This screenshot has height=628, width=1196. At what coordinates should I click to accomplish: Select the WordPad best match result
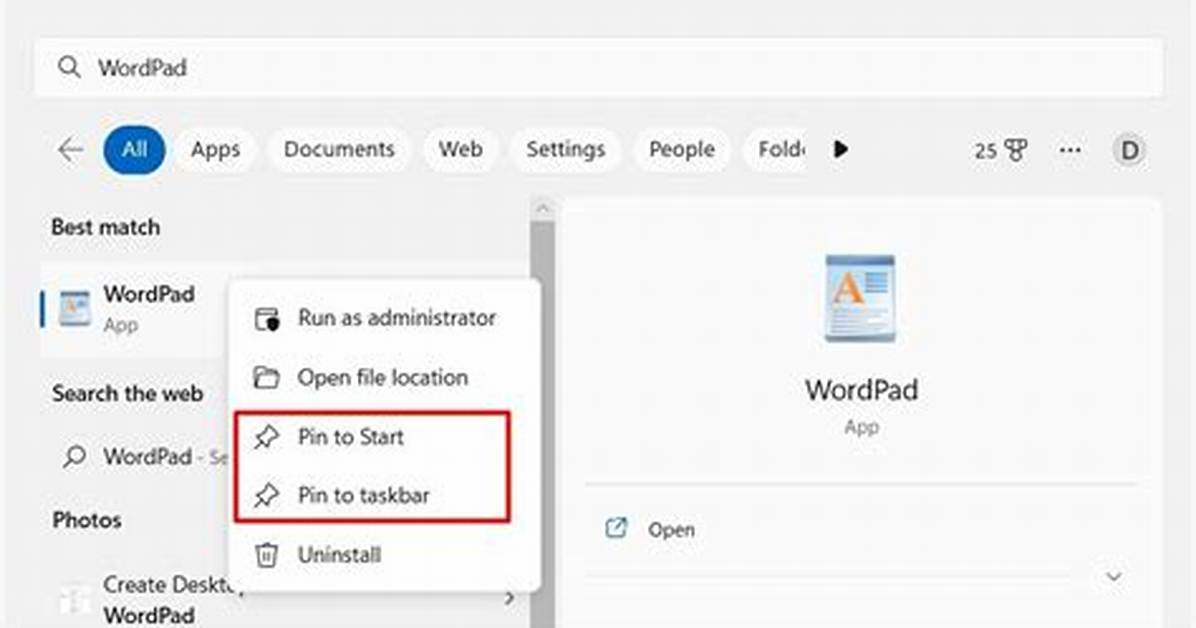click(x=133, y=309)
